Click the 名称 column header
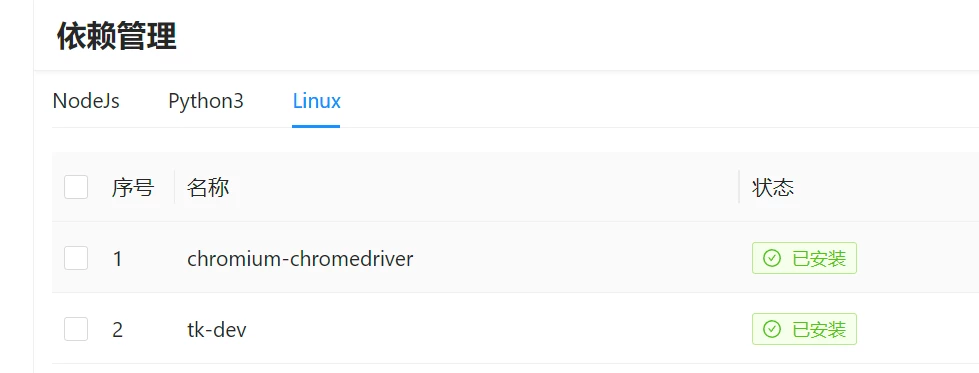Image resolution: width=979 pixels, height=373 pixels. [x=208, y=187]
